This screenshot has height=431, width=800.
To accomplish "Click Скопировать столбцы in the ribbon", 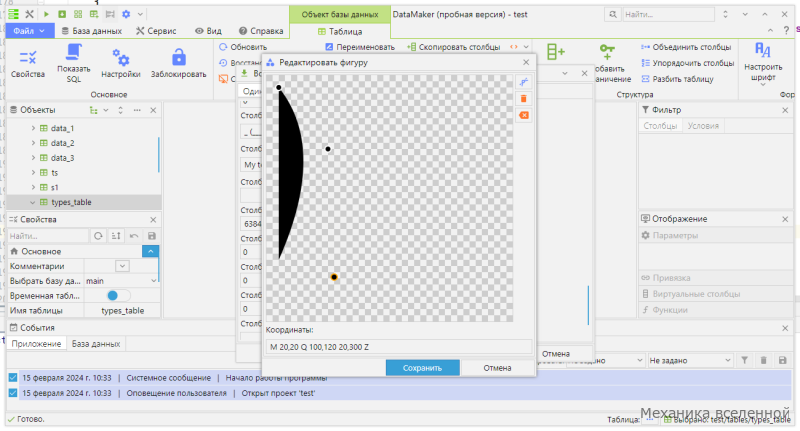I will tap(454, 47).
